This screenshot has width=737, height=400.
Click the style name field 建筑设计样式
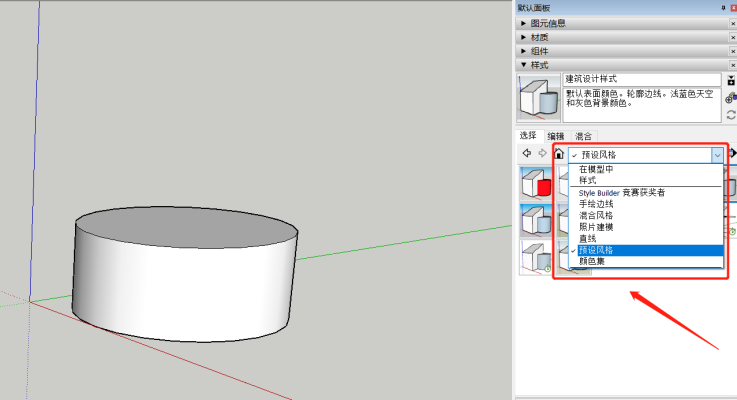(x=642, y=79)
